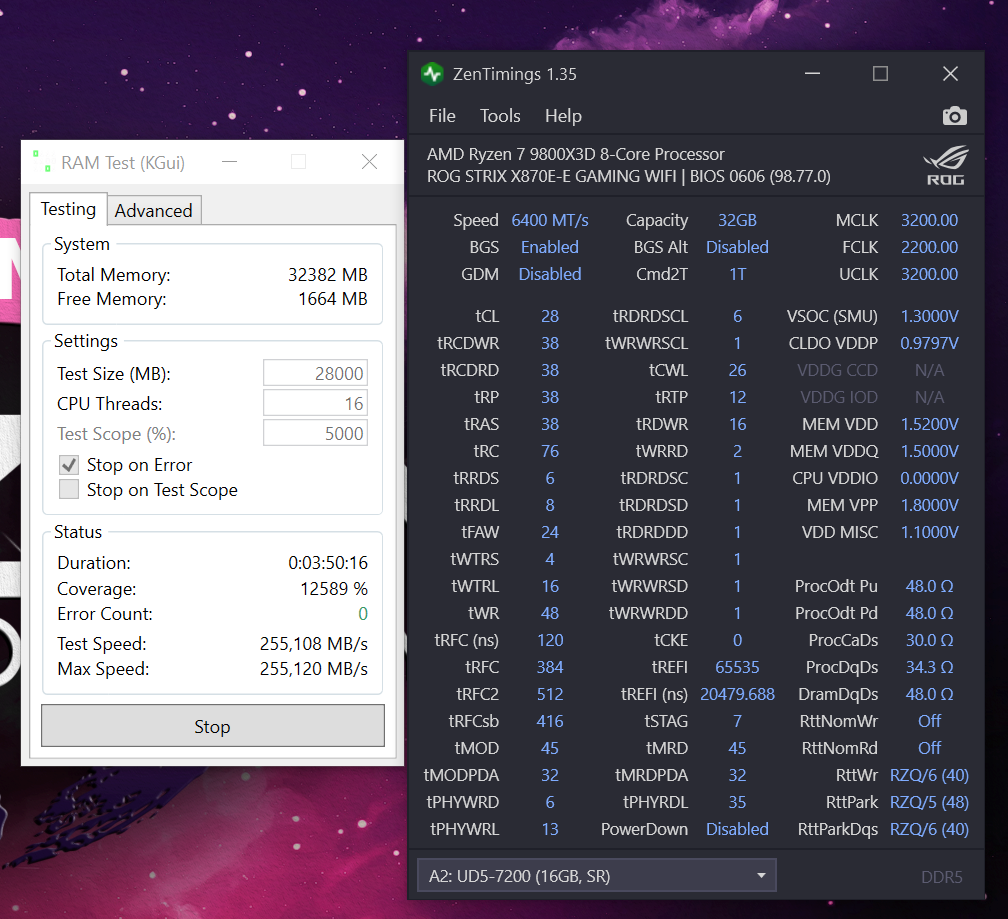Click the tREFI (ns) value 20479.688
The height and width of the screenshot is (919, 1008).
737,694
